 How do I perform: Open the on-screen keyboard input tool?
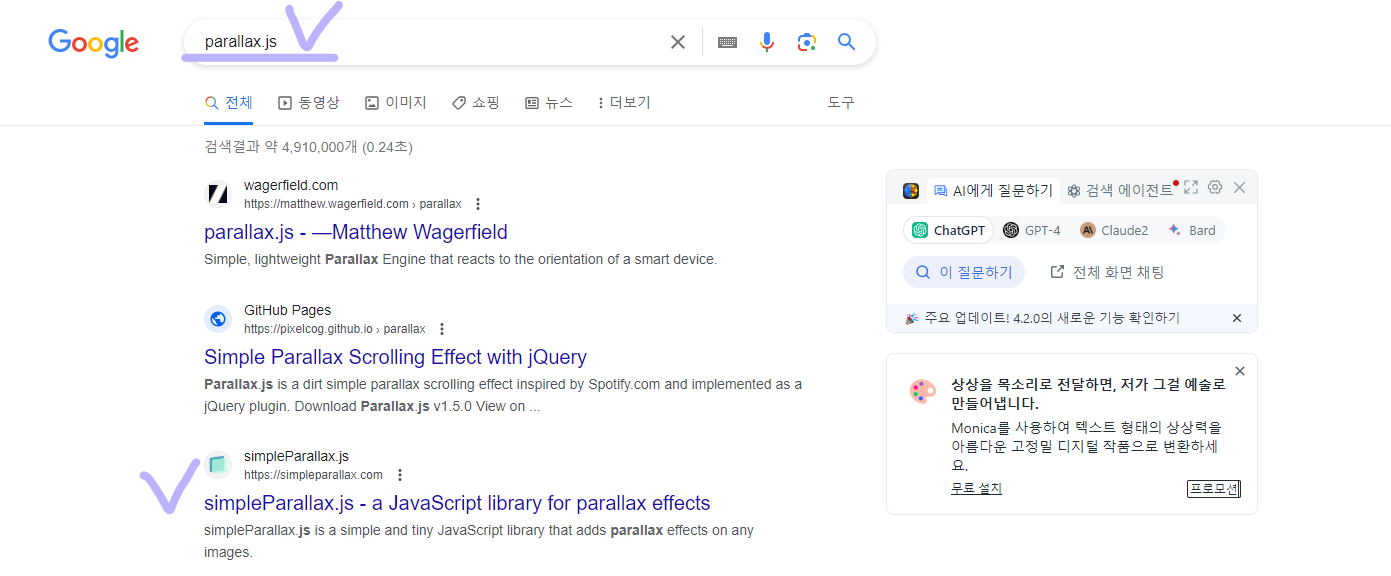[728, 42]
